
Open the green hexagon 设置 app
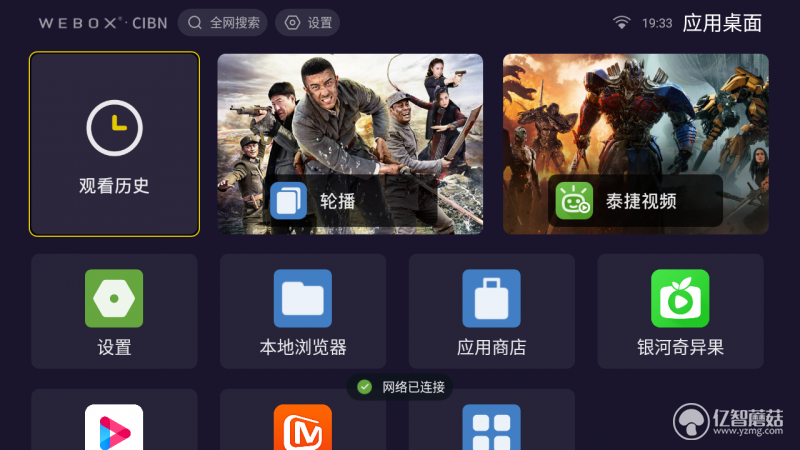tap(114, 298)
